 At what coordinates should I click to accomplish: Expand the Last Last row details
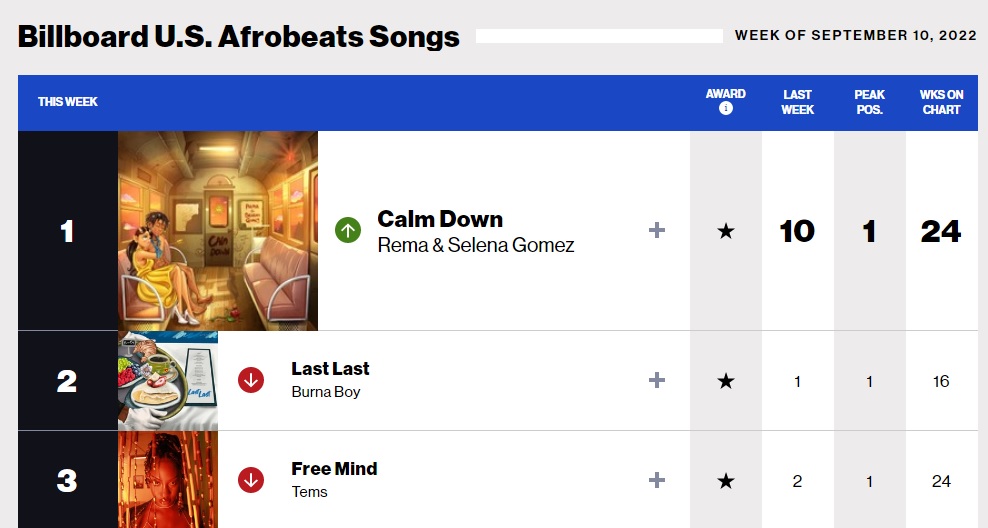[x=657, y=380]
